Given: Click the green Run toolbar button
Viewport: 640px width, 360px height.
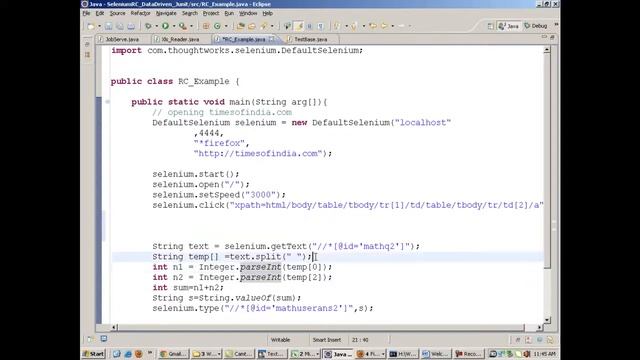Looking at the screenshot, I should [x=165, y=26].
